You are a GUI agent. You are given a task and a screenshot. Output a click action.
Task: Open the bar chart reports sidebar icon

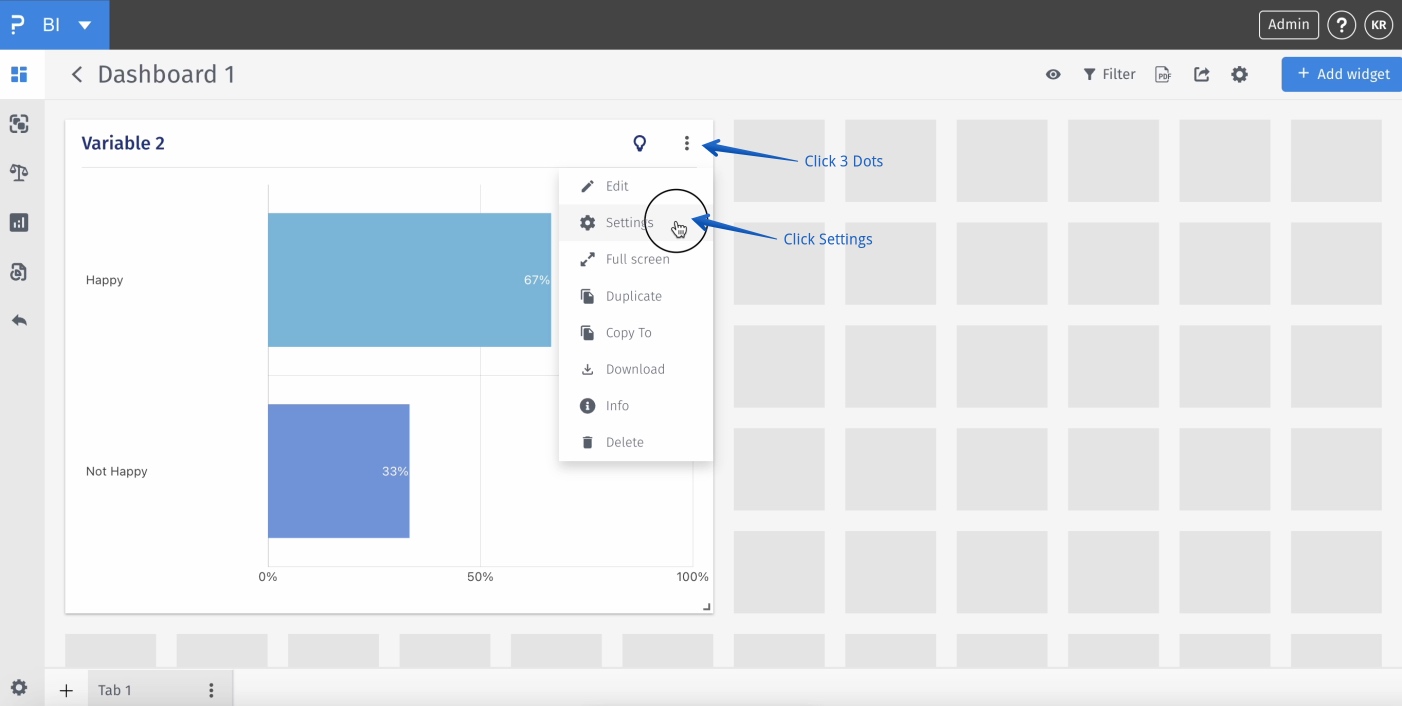click(19, 222)
